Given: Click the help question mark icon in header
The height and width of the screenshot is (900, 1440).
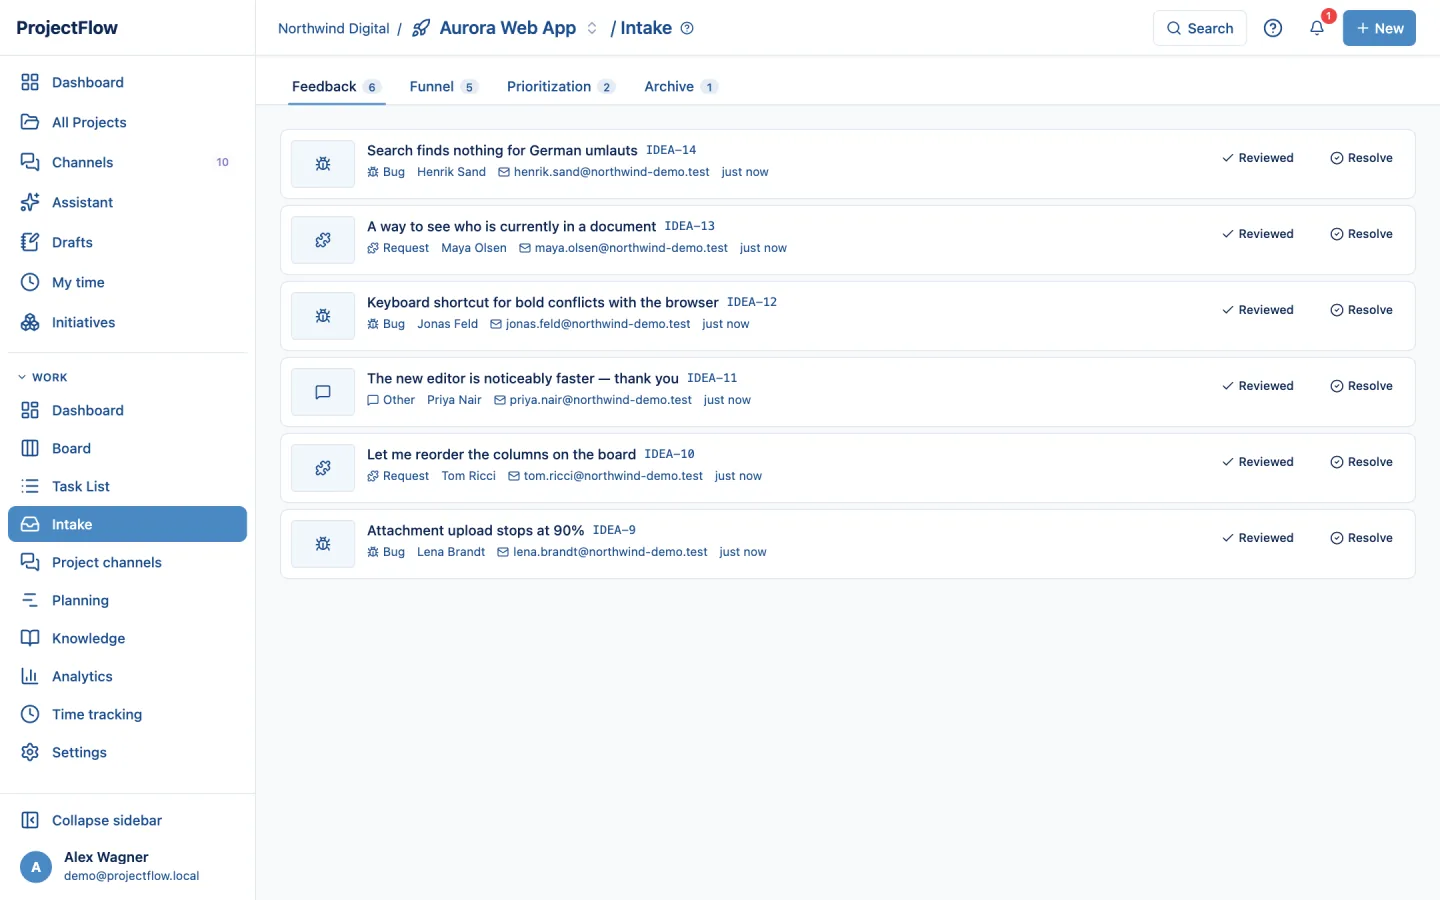Looking at the screenshot, I should 1273,28.
